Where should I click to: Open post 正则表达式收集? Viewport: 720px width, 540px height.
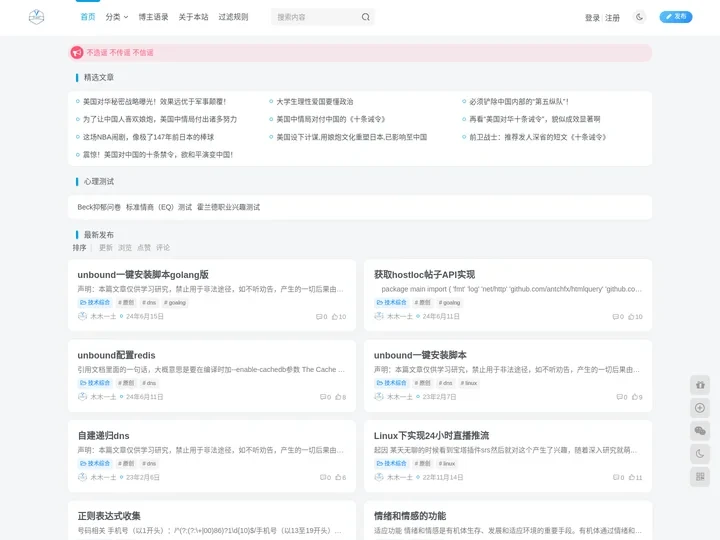pyautogui.click(x=109, y=516)
